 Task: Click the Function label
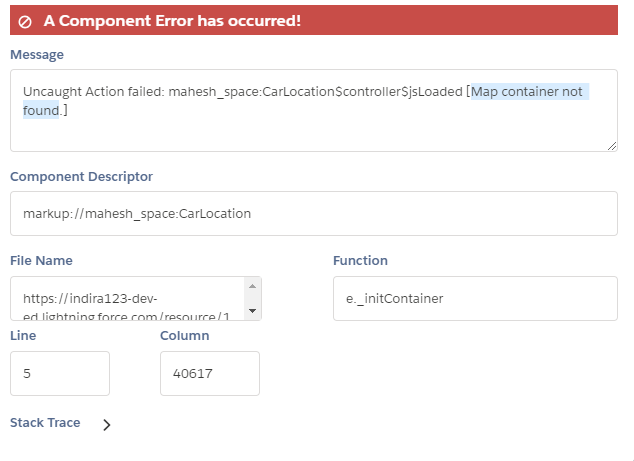pyautogui.click(x=360, y=261)
